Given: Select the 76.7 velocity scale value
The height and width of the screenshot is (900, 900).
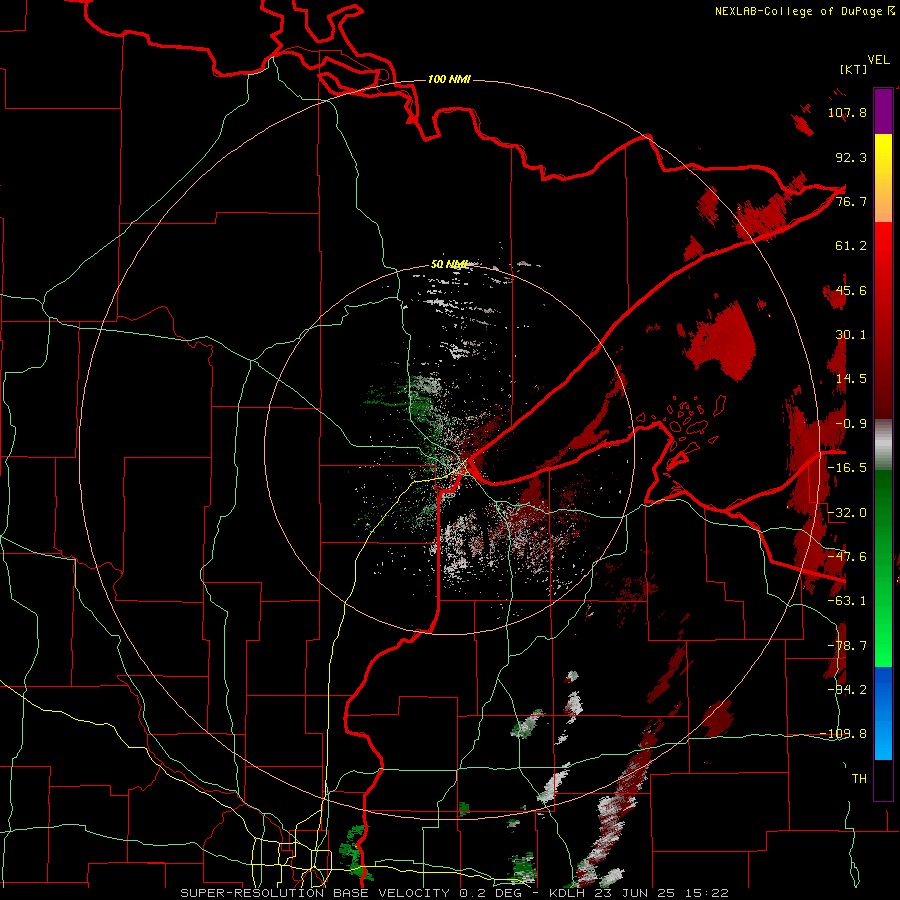Looking at the screenshot, I should pyautogui.click(x=851, y=201).
